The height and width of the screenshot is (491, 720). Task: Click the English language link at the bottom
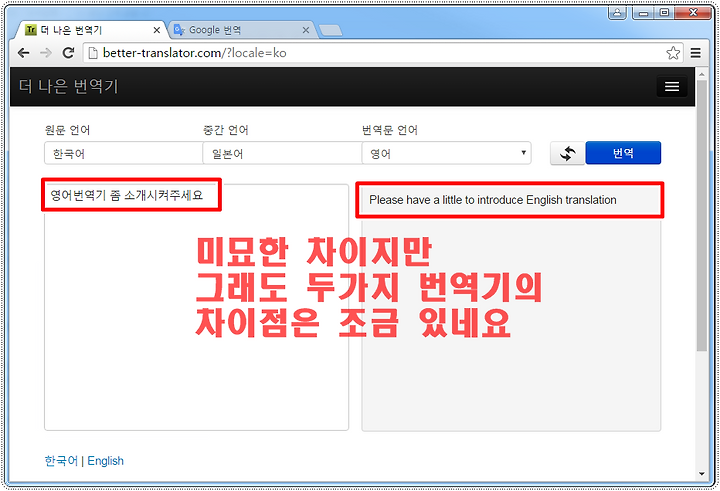click(x=106, y=461)
